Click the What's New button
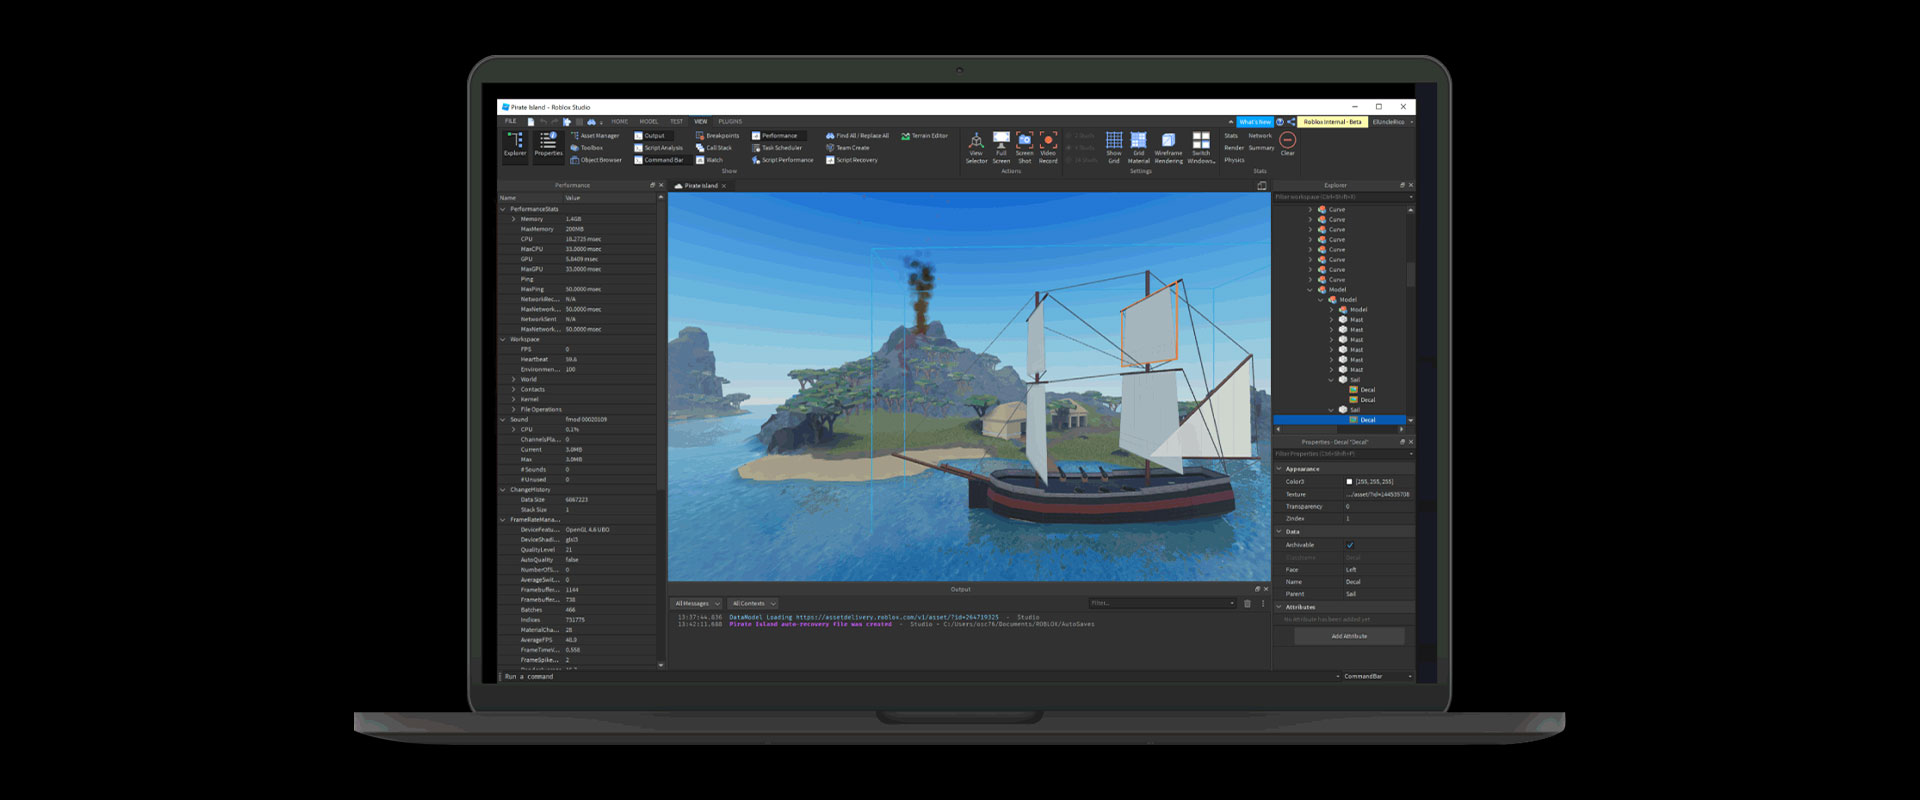The width and height of the screenshot is (1920, 800). point(1254,122)
